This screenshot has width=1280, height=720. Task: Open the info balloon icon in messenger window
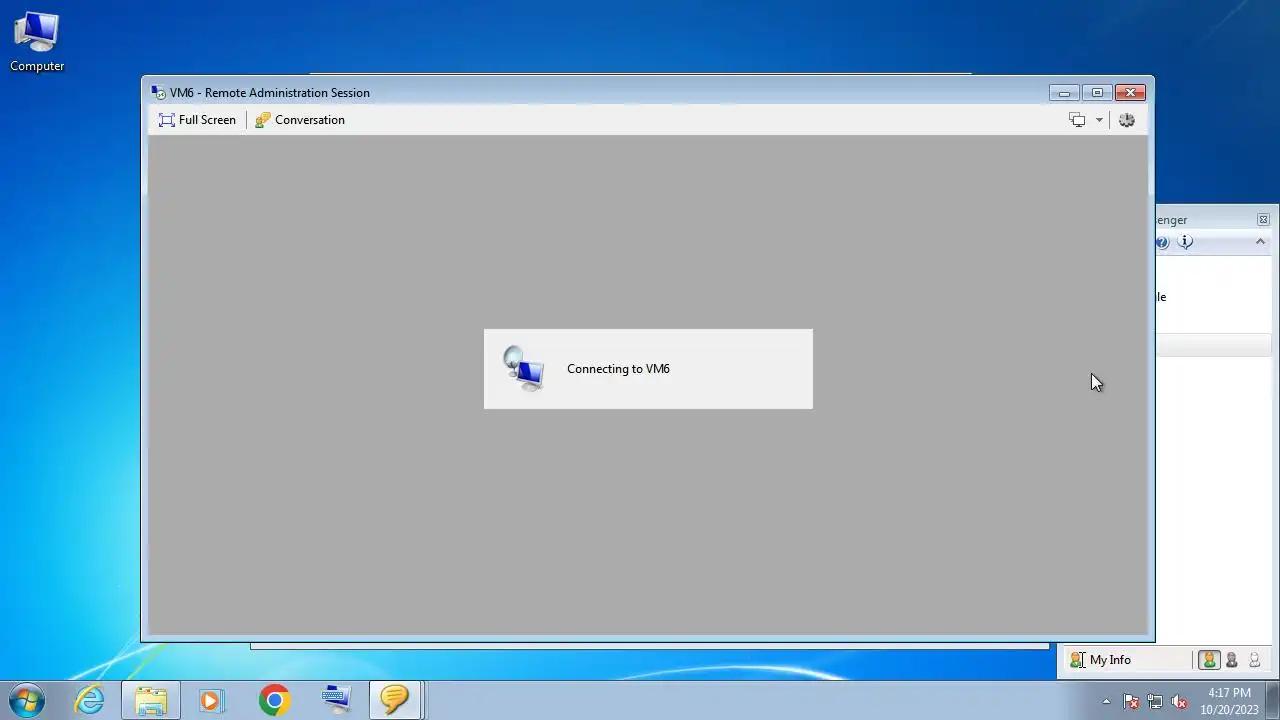click(x=1186, y=242)
